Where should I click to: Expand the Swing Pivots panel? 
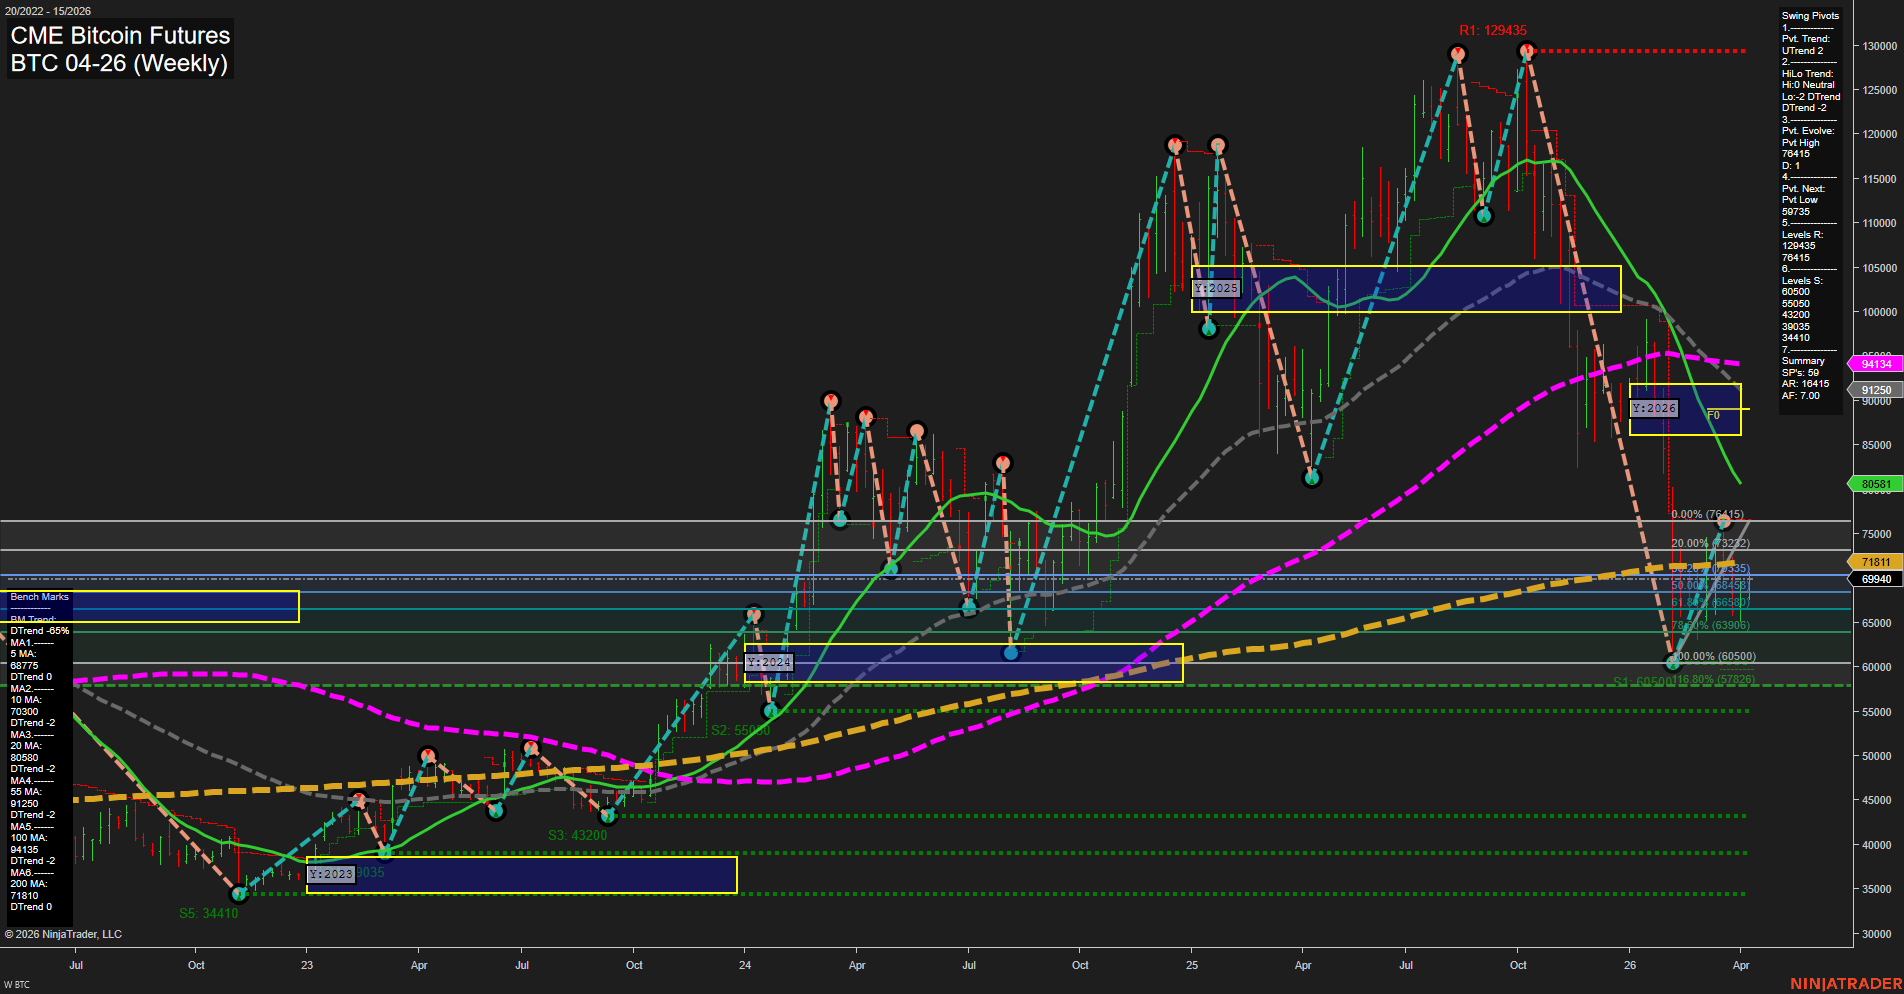pyautogui.click(x=1809, y=15)
